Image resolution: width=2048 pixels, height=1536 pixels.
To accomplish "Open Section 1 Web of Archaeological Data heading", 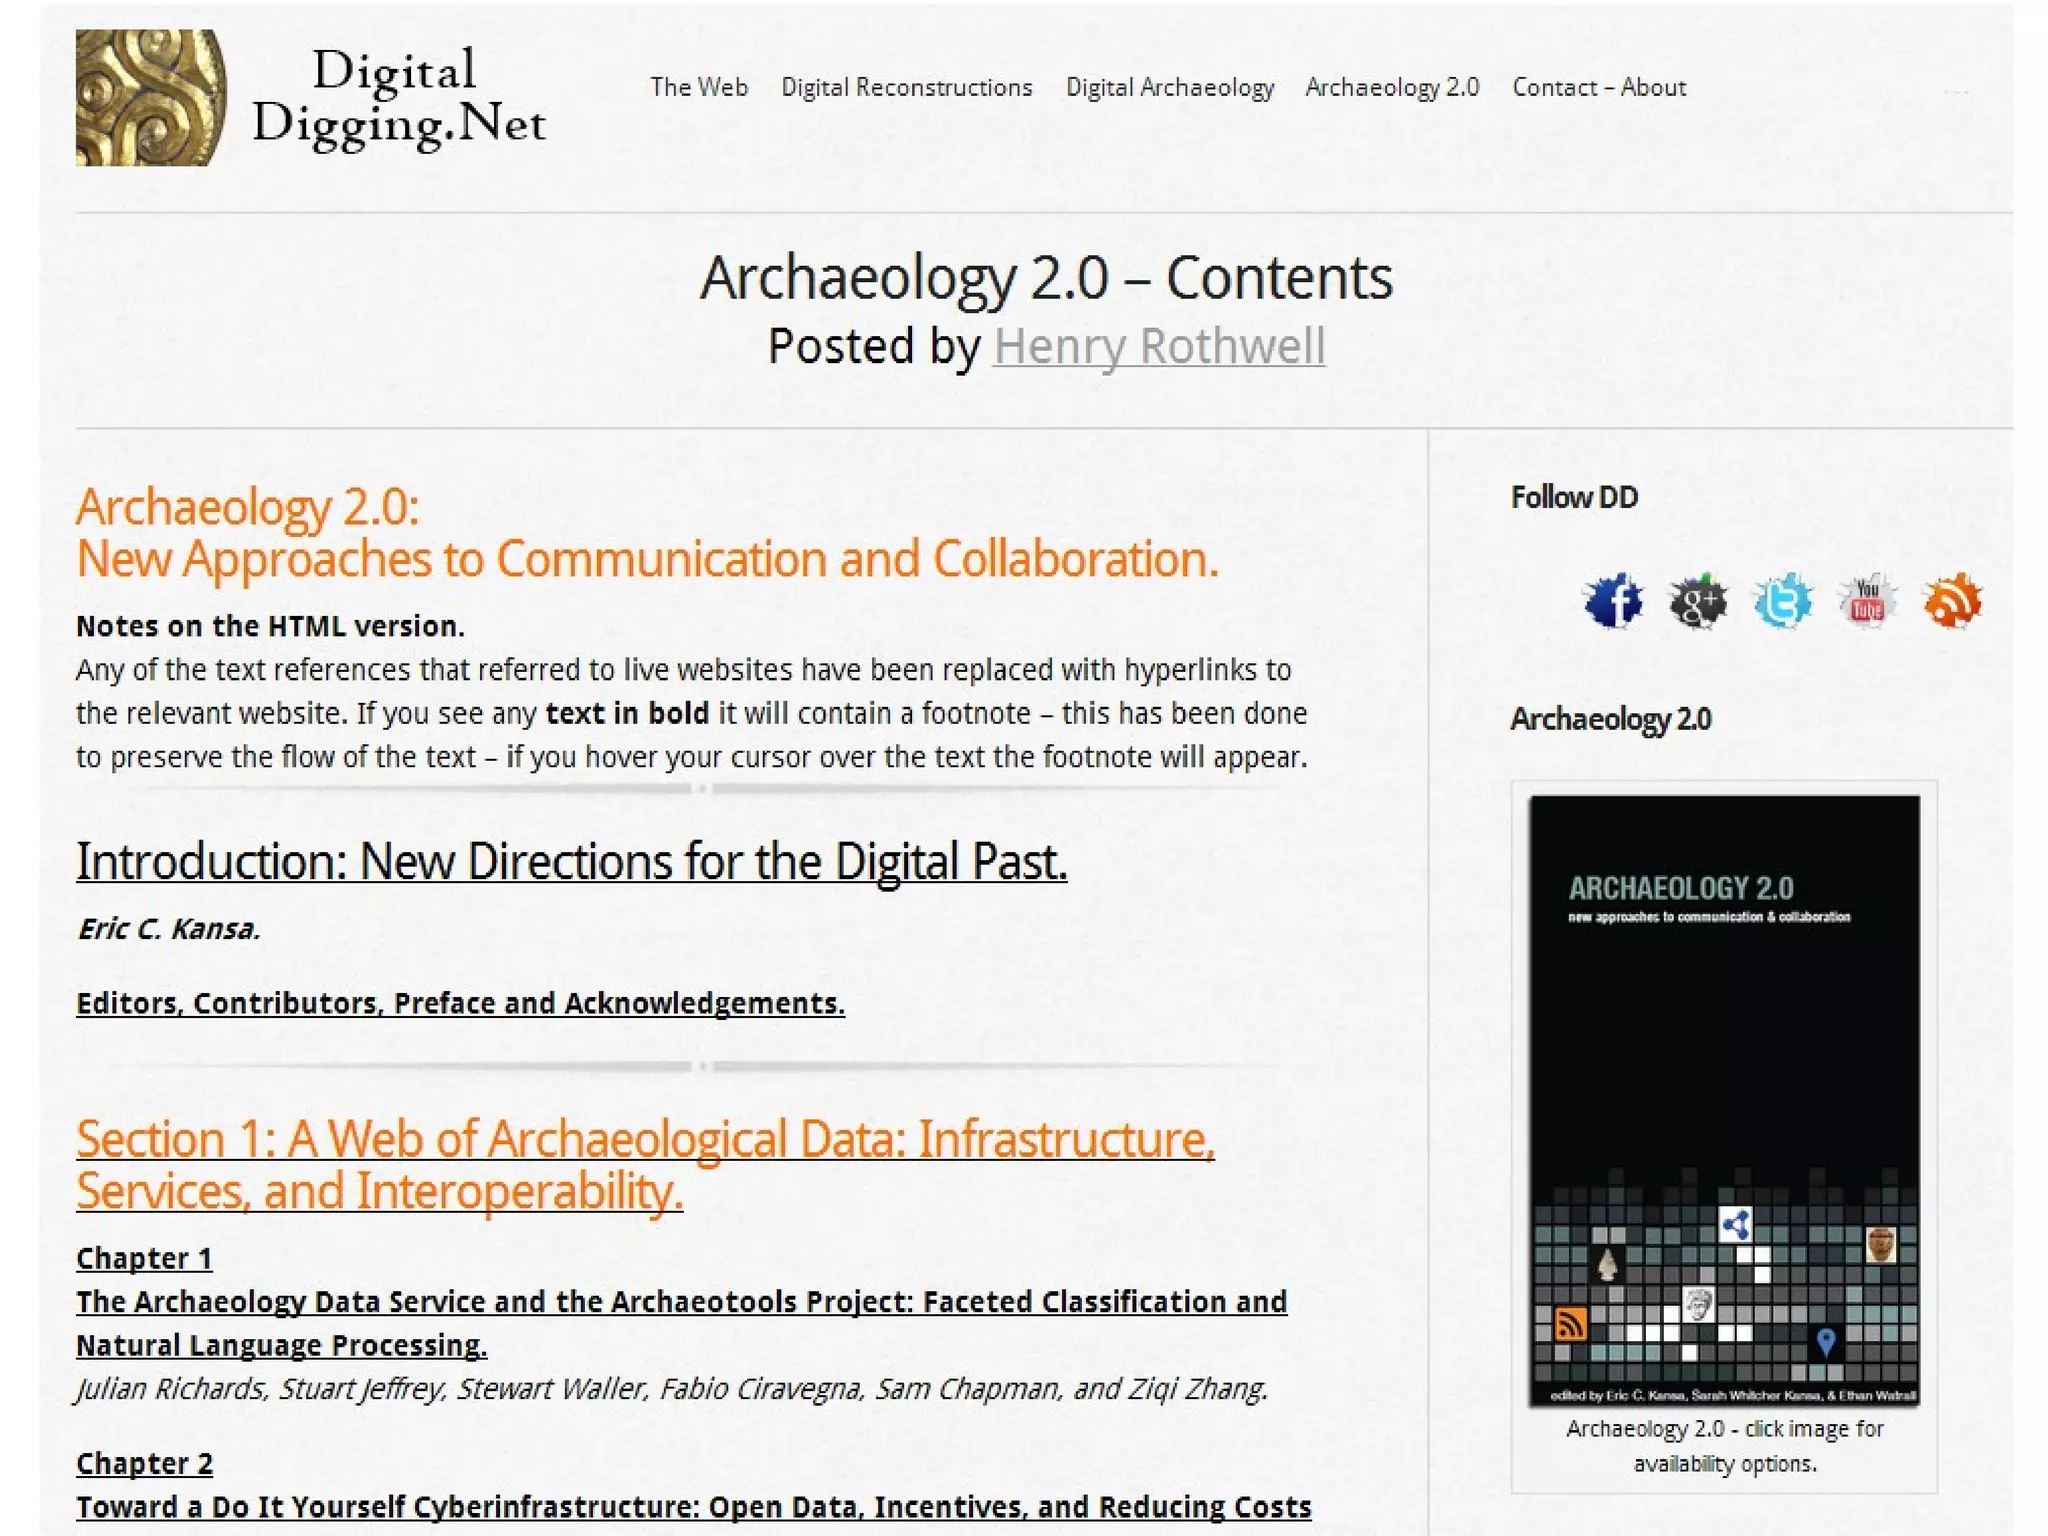I will coord(645,1165).
